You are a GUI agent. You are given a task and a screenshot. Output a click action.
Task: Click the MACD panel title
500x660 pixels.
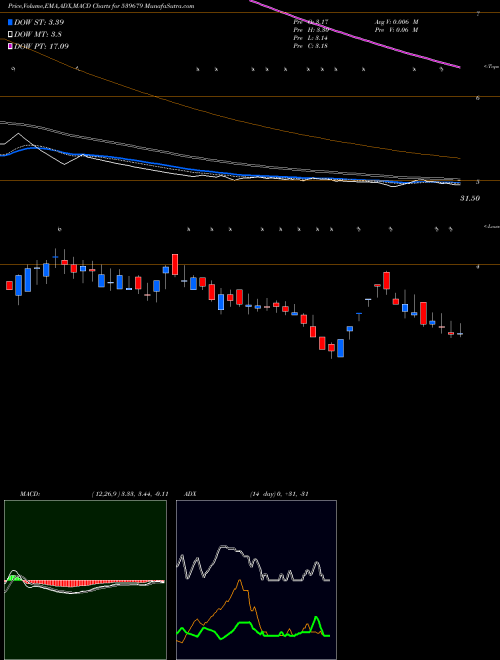pos(30,494)
